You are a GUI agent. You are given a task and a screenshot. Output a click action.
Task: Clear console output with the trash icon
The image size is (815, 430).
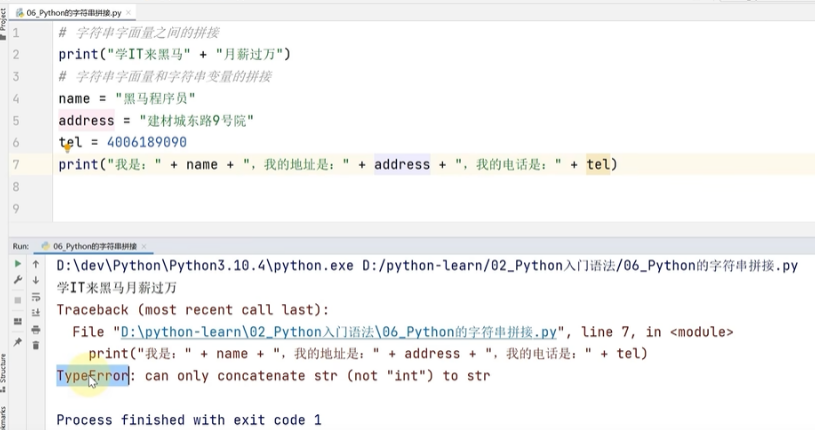(x=36, y=345)
